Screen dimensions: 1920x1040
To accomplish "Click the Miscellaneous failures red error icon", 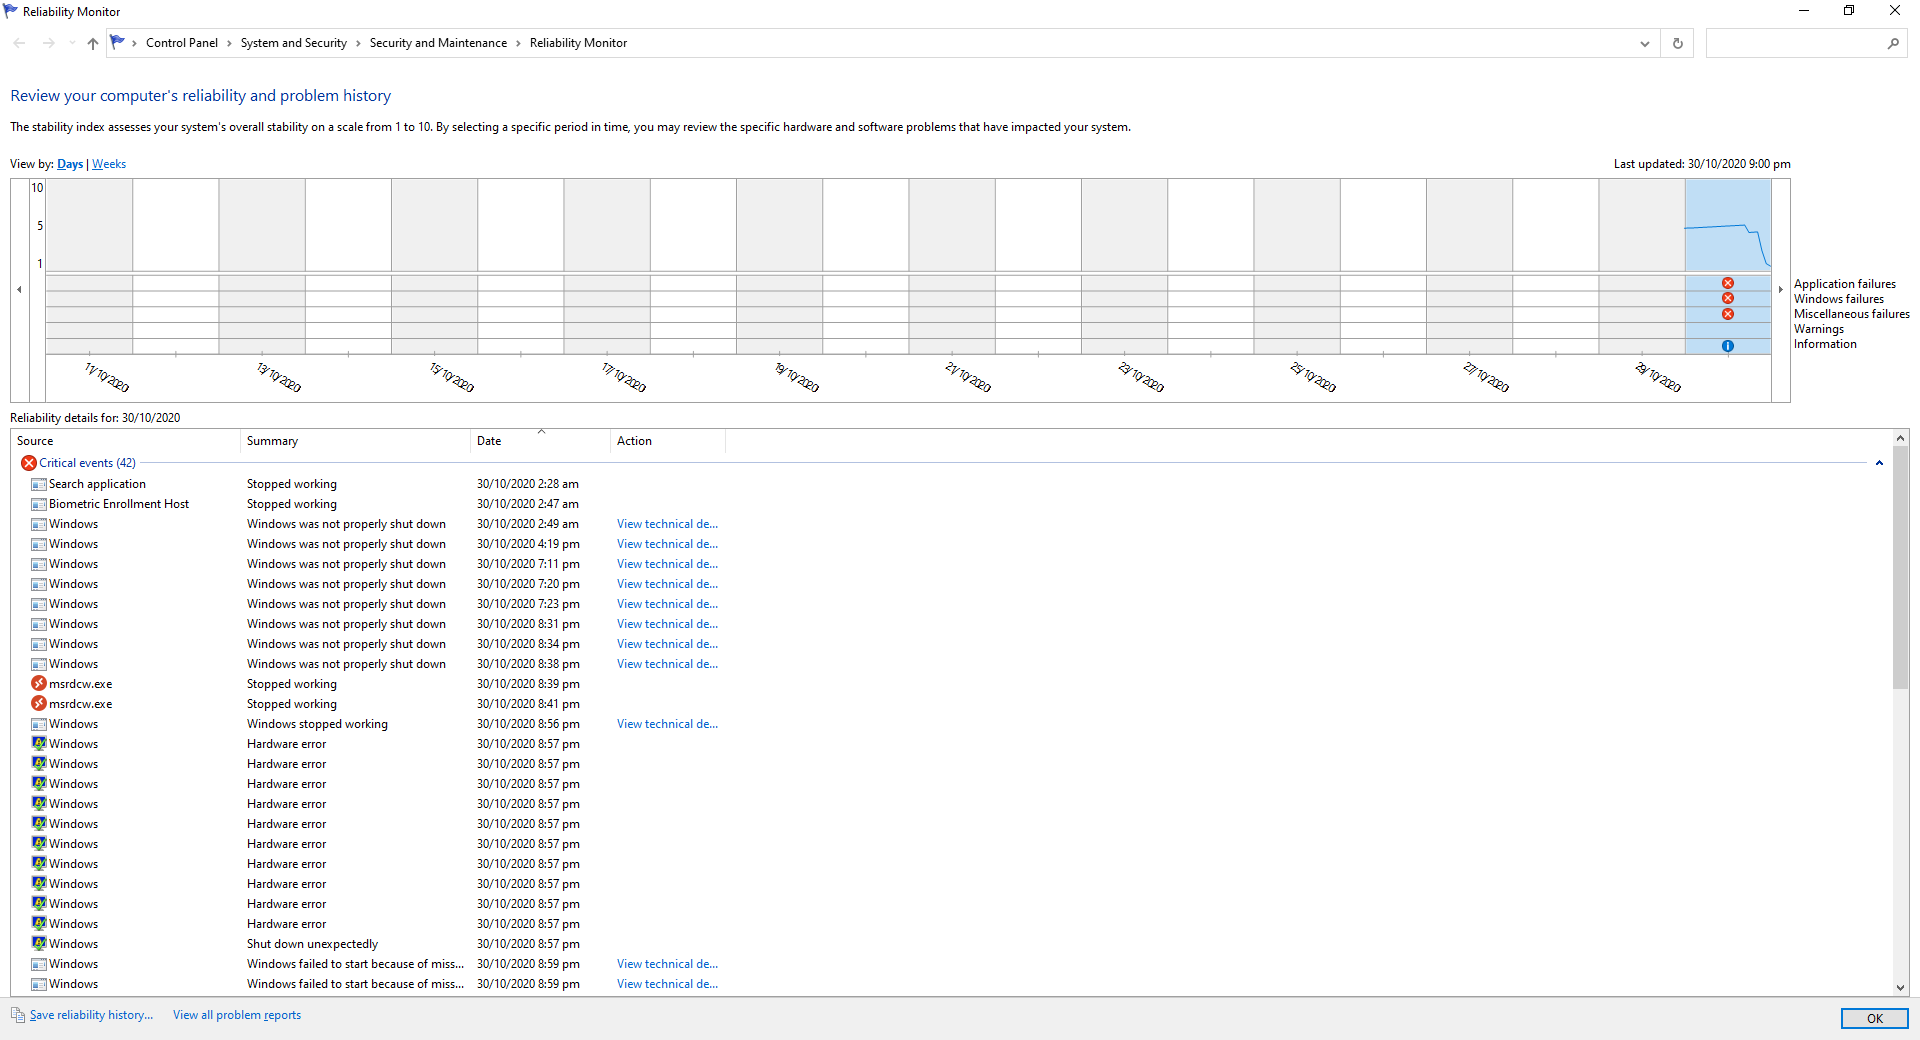I will tap(1727, 314).
